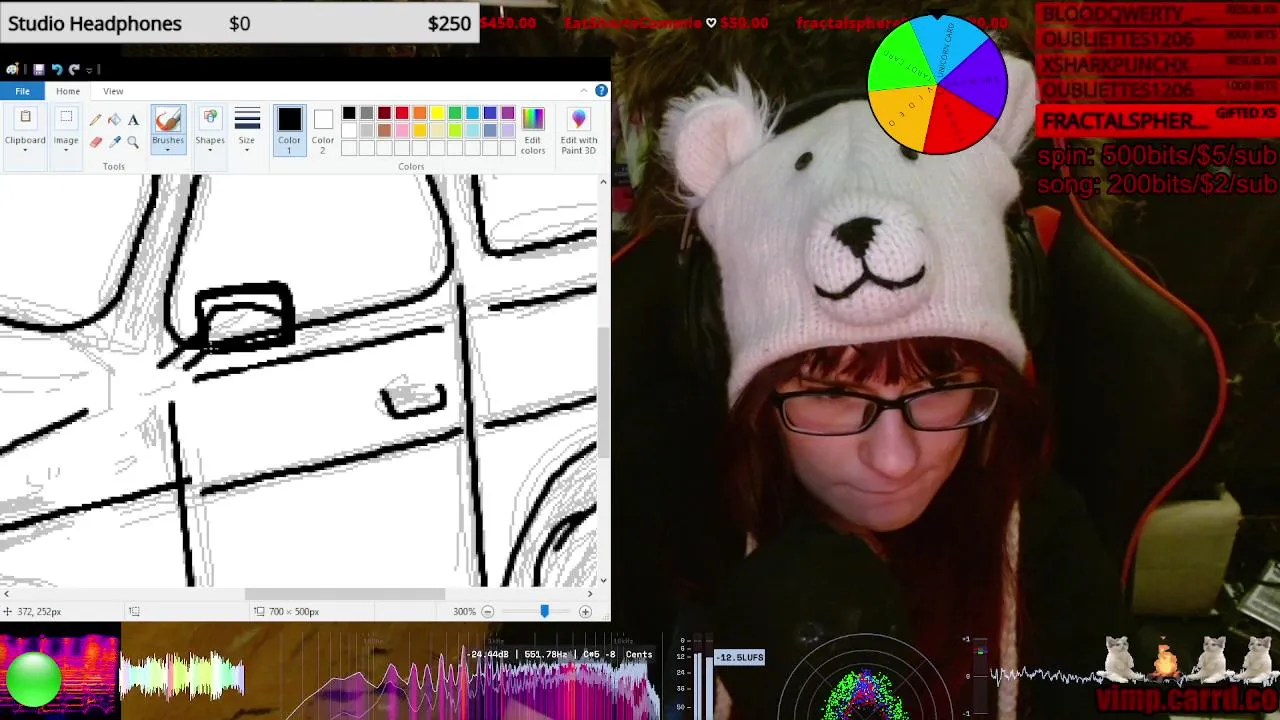This screenshot has width=1280, height=720.
Task: Click the horizontal scrollbar thumb
Action: coord(344,594)
